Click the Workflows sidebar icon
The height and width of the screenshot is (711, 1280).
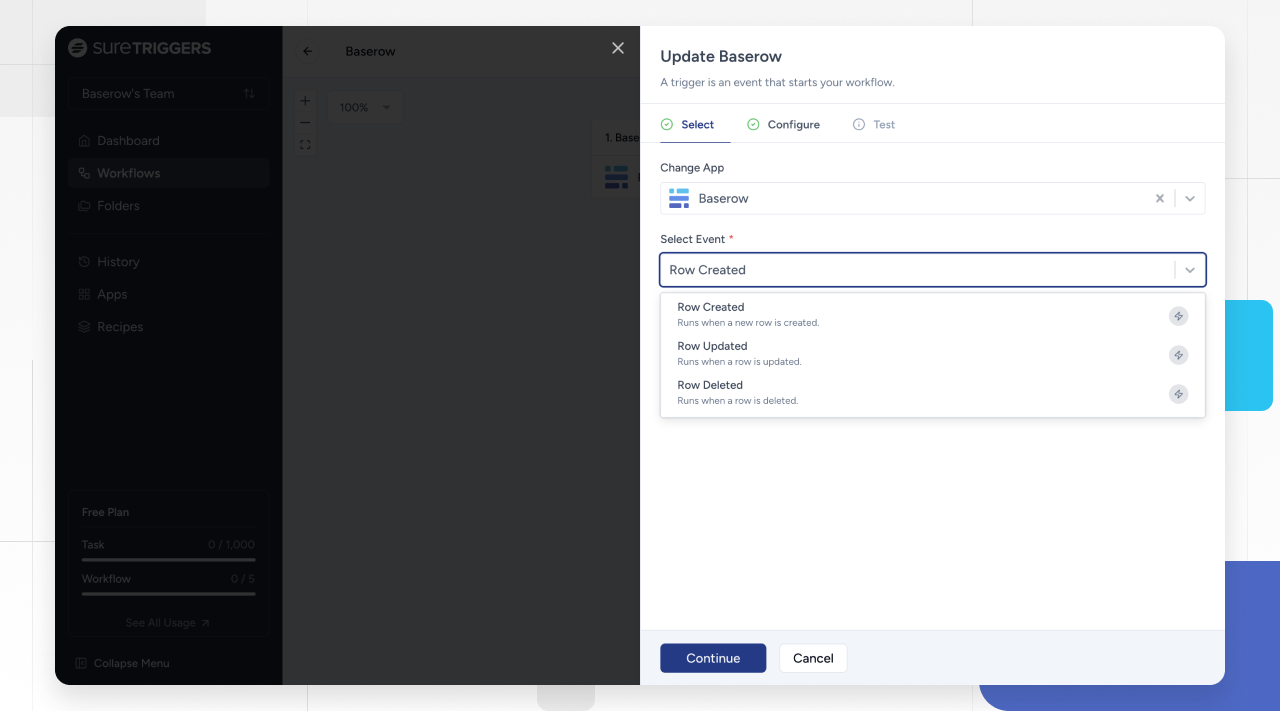pyautogui.click(x=84, y=173)
